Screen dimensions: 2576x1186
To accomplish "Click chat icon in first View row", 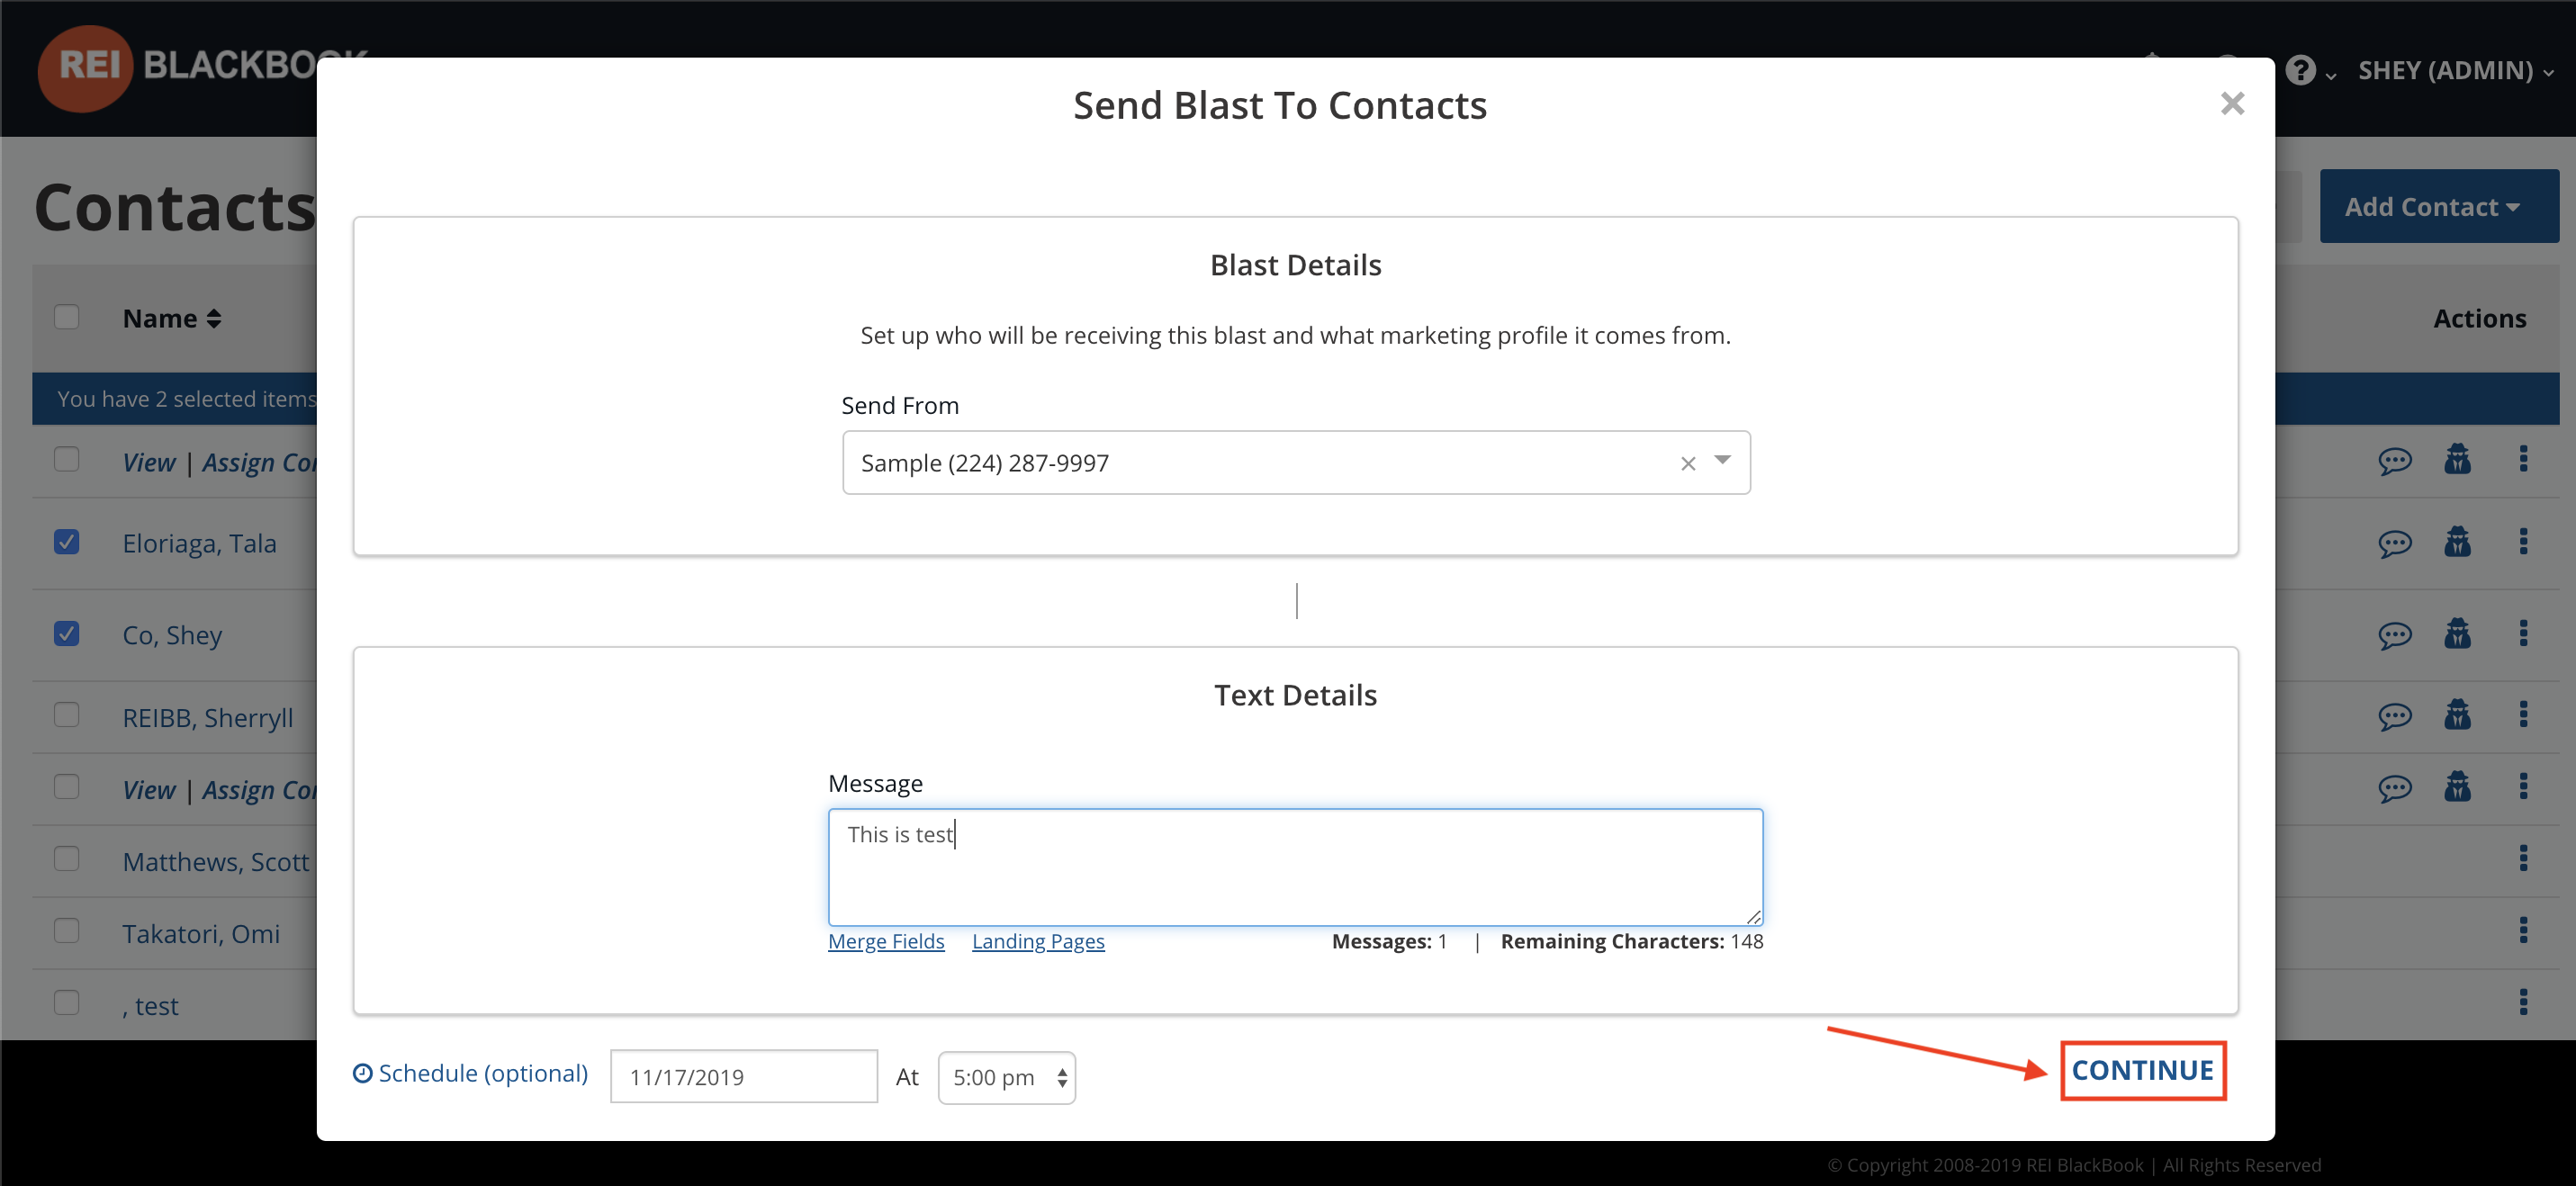I will pos(2395,461).
